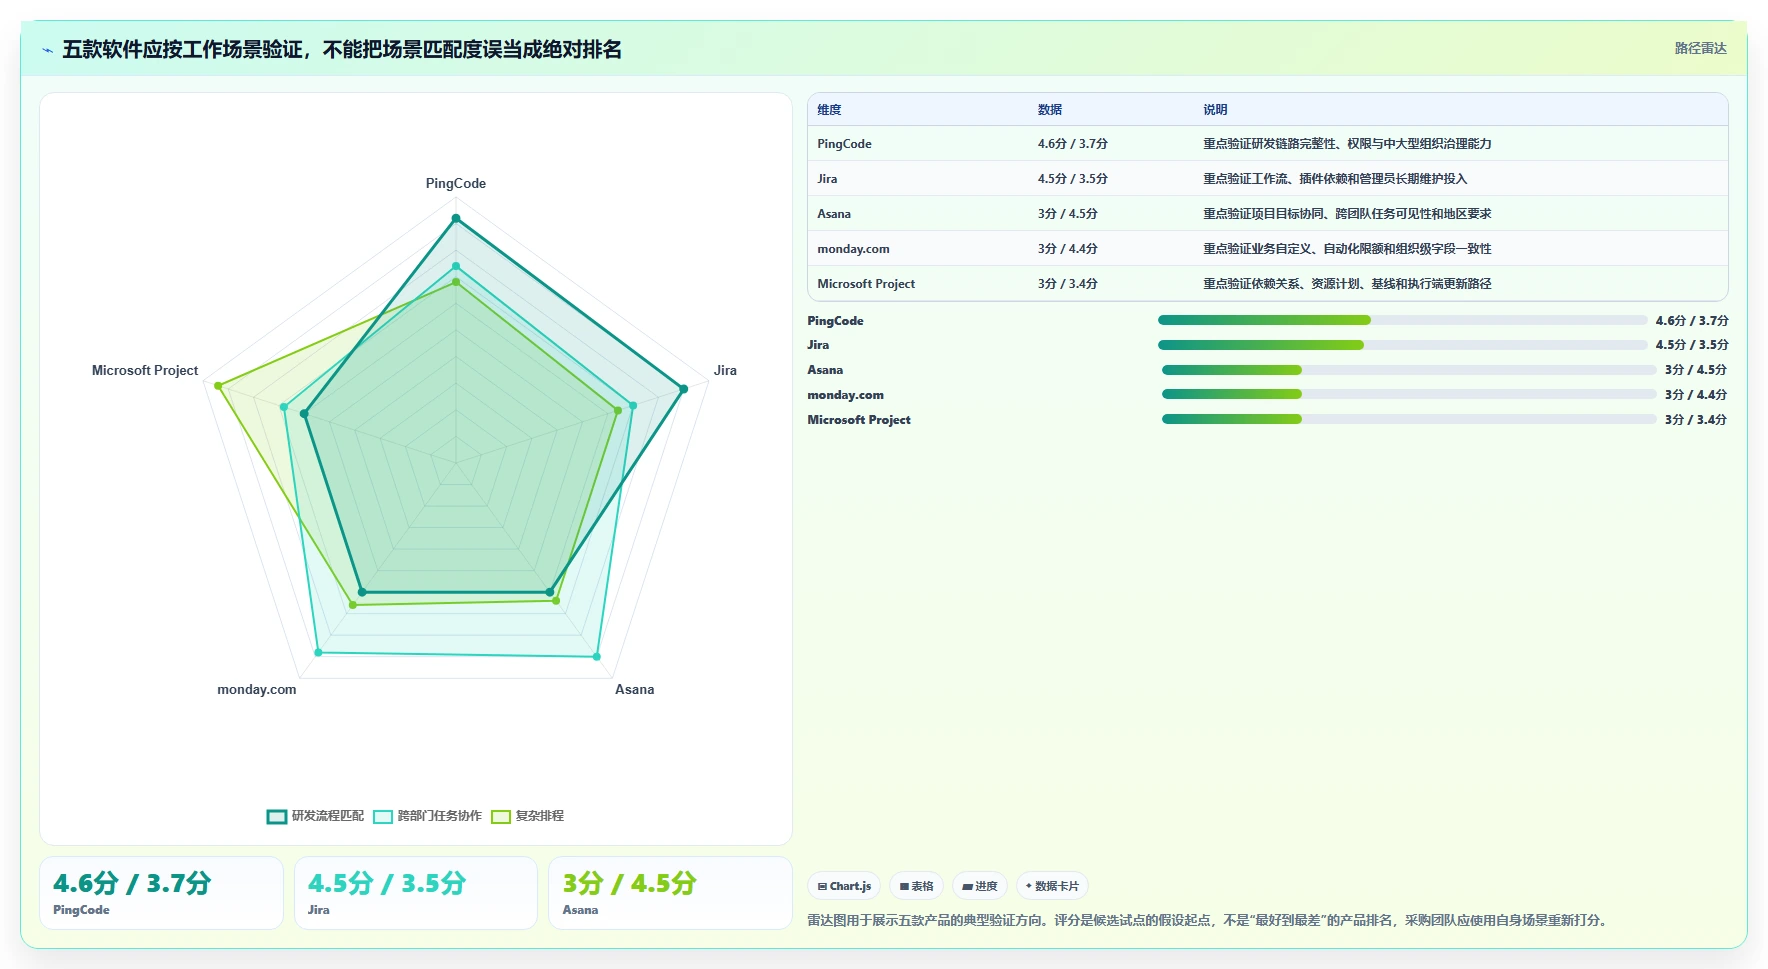Screen dimensions: 1768x969
Task: Click Asana progress bar
Action: (1409, 370)
